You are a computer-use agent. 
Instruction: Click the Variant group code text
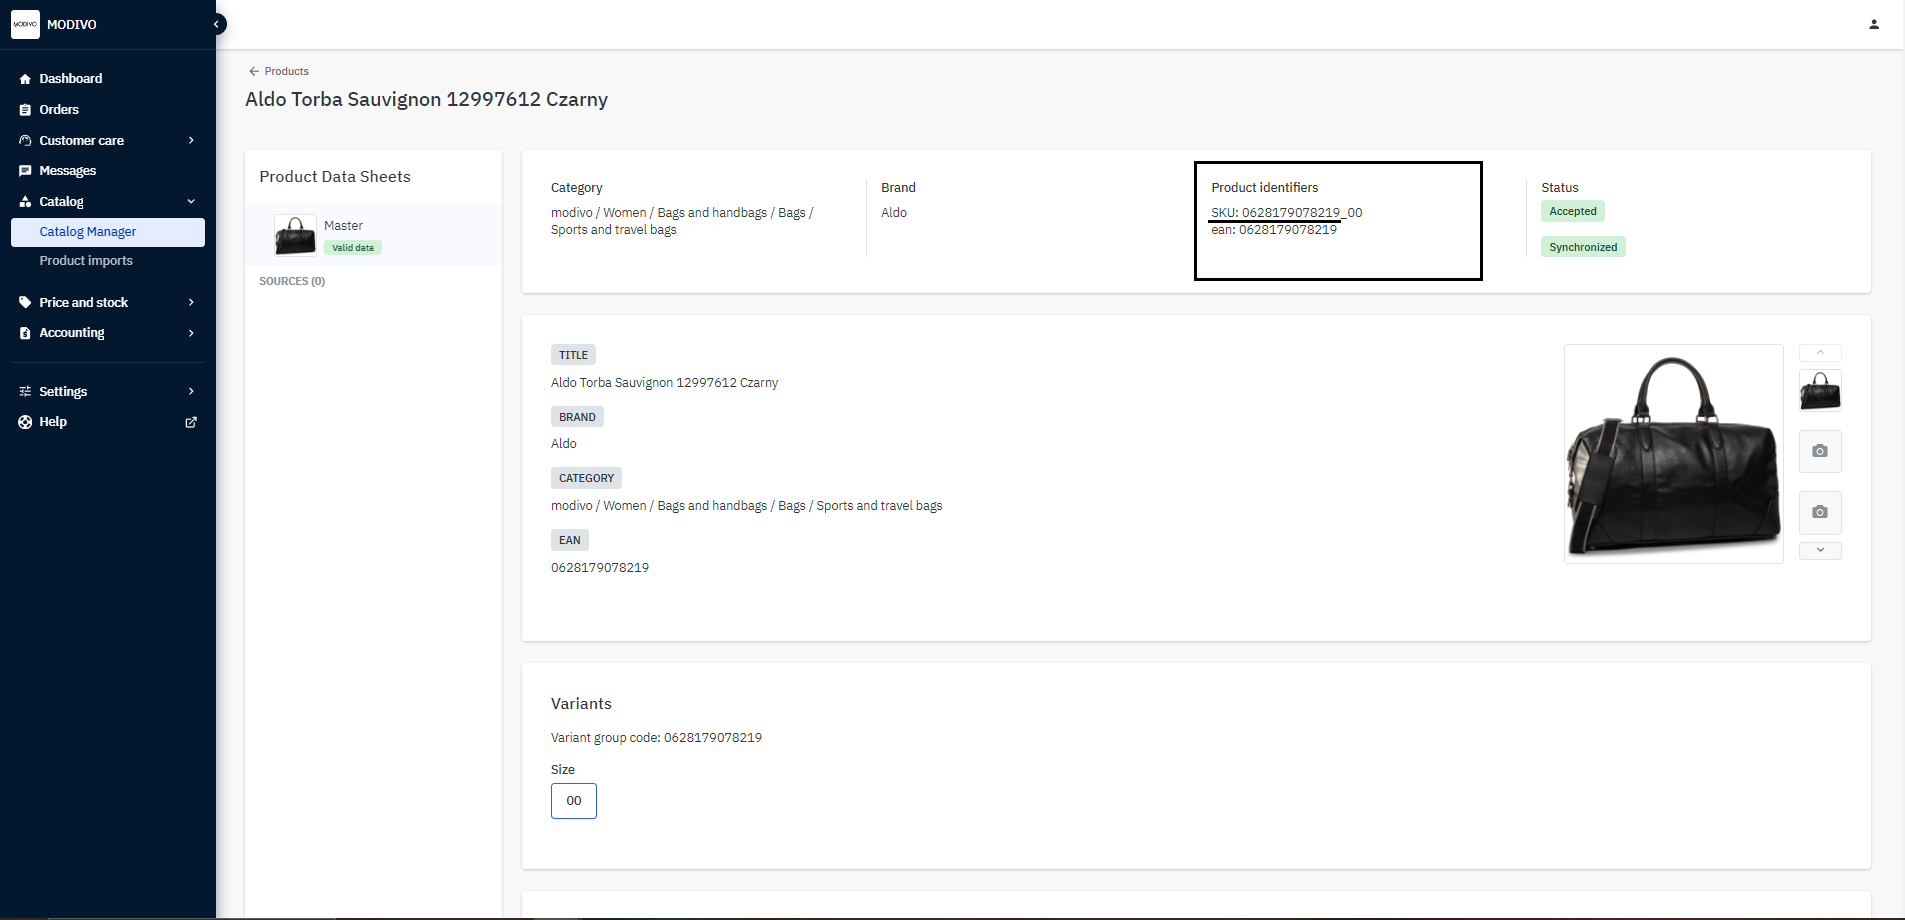pos(656,738)
